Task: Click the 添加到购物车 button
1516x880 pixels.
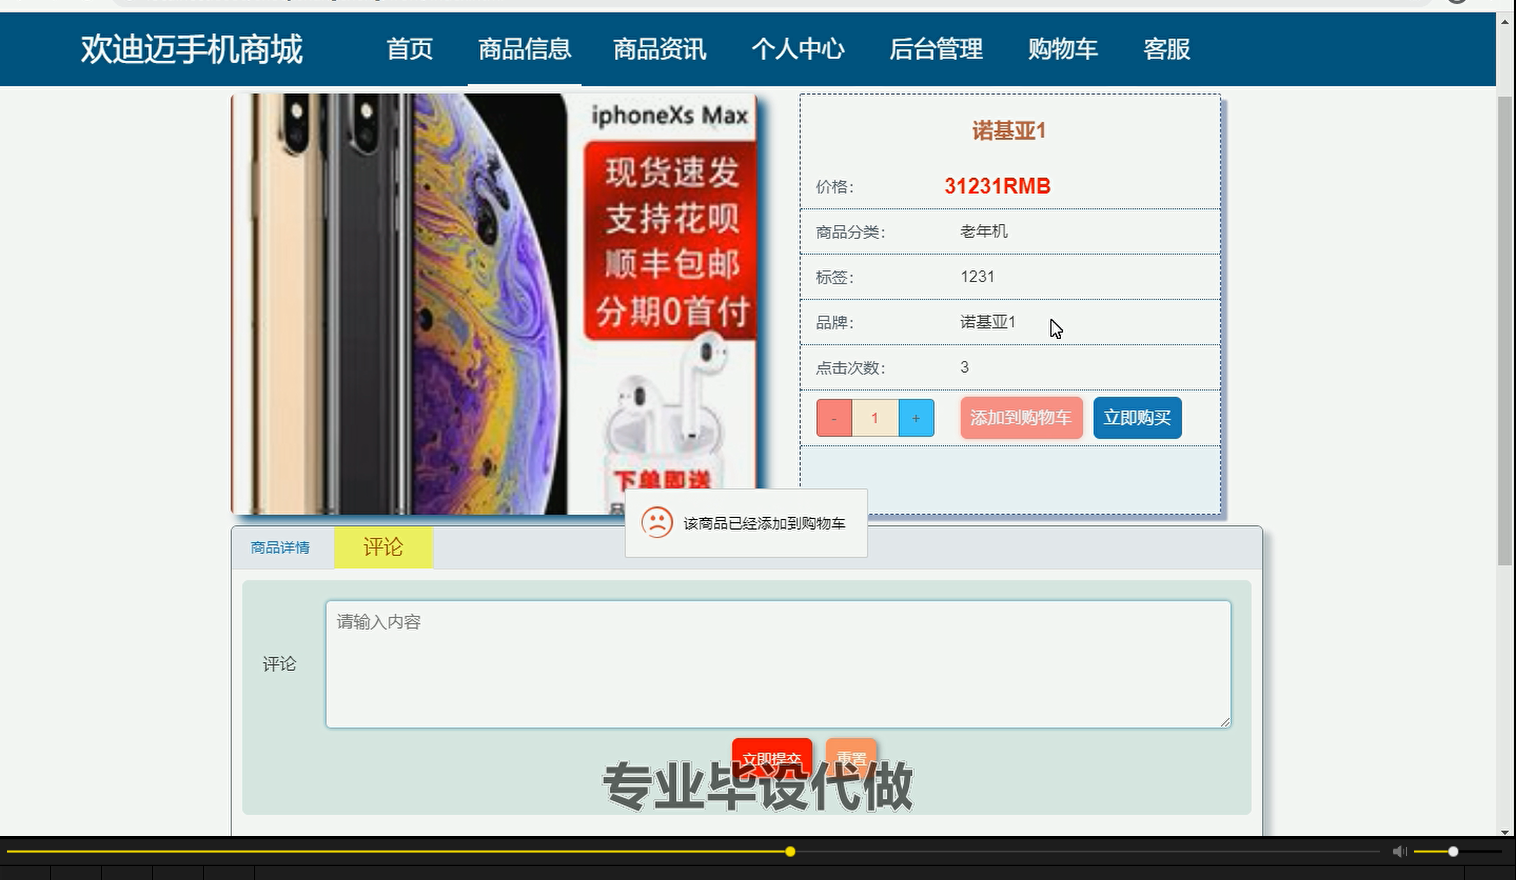Action: (x=1021, y=418)
